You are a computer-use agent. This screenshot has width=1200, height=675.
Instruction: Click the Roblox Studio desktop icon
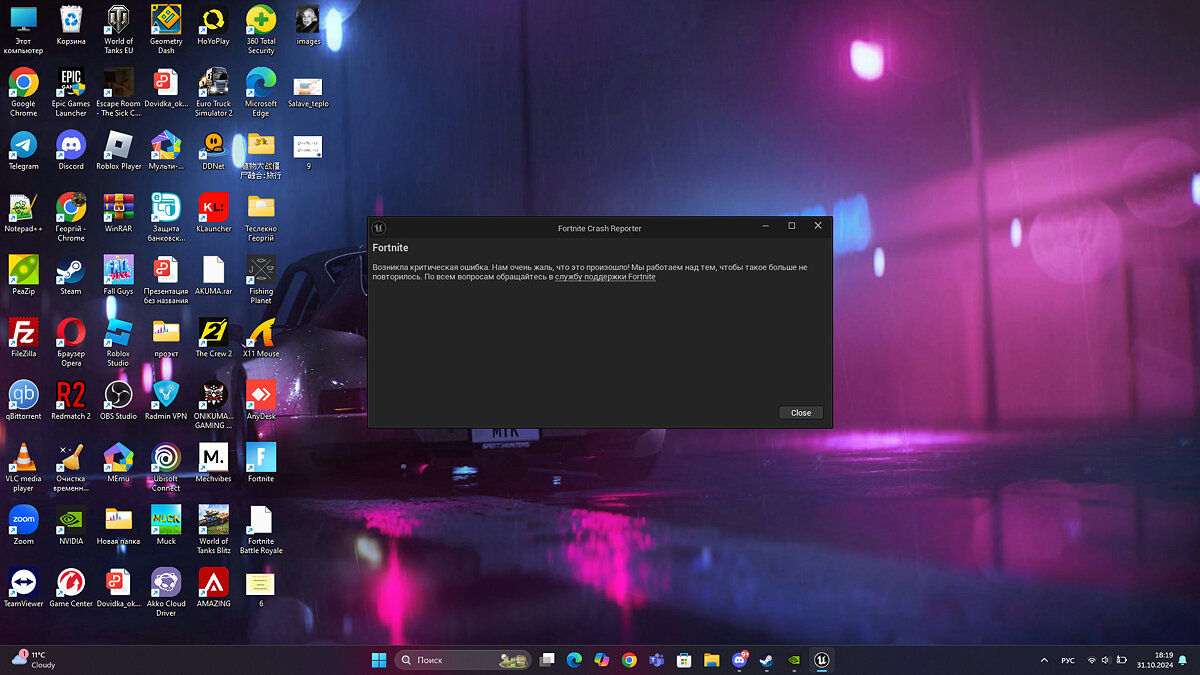[x=118, y=336]
